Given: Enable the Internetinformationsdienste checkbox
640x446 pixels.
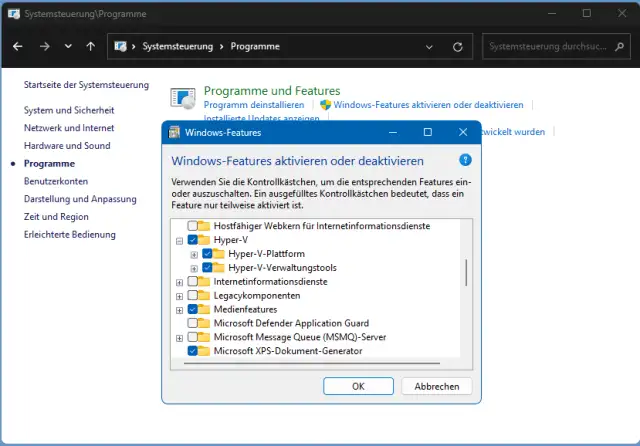Looking at the screenshot, I should point(192,281).
